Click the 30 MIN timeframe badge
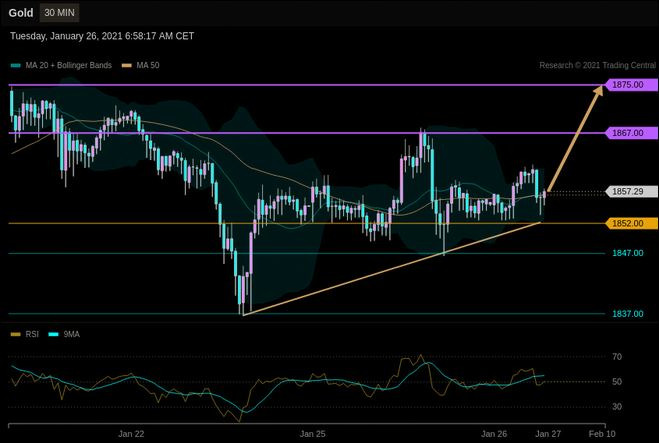Screen dimensions: 659x443 [x=59, y=13]
